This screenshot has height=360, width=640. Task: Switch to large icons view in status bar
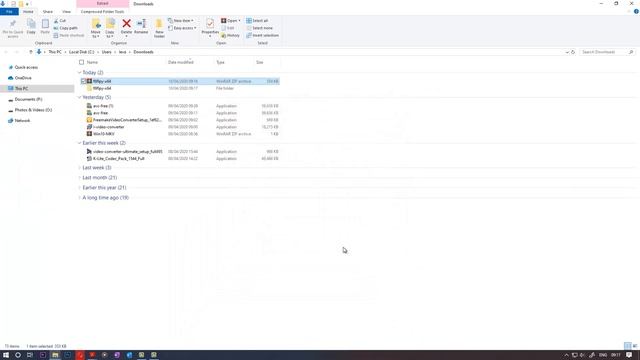point(634,346)
